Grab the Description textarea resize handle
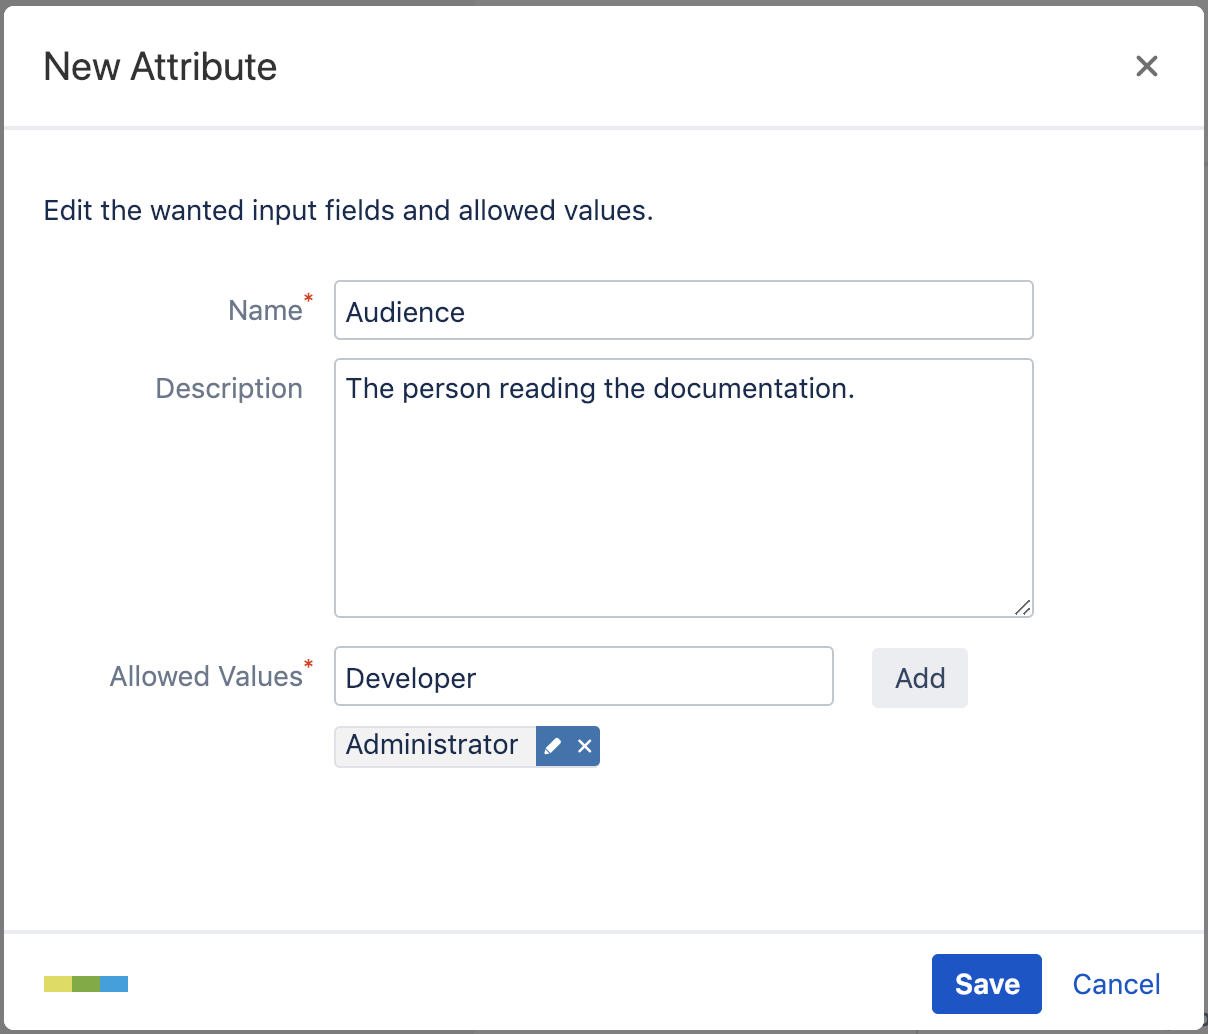Viewport: 1208px width, 1034px height. coord(1022,607)
